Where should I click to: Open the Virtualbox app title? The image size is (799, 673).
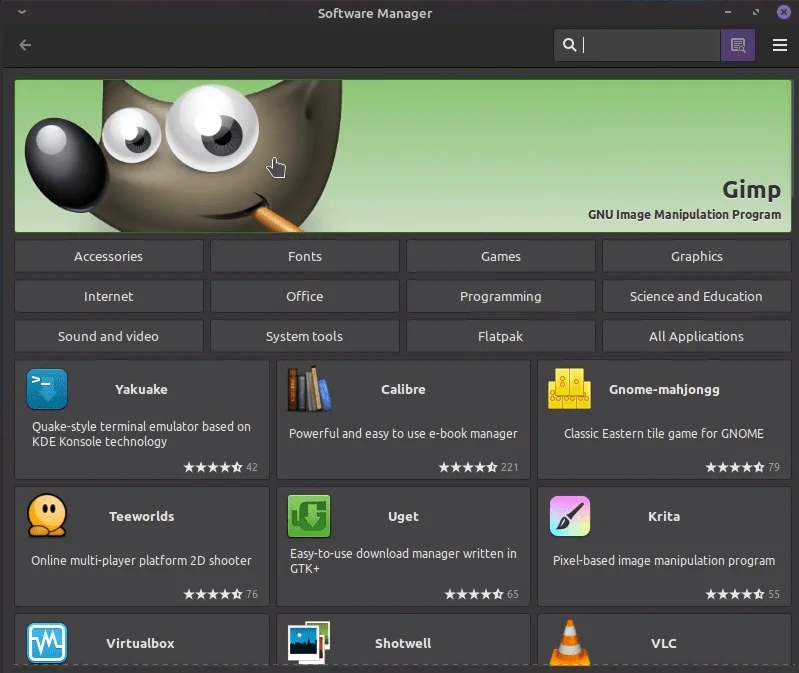point(140,643)
